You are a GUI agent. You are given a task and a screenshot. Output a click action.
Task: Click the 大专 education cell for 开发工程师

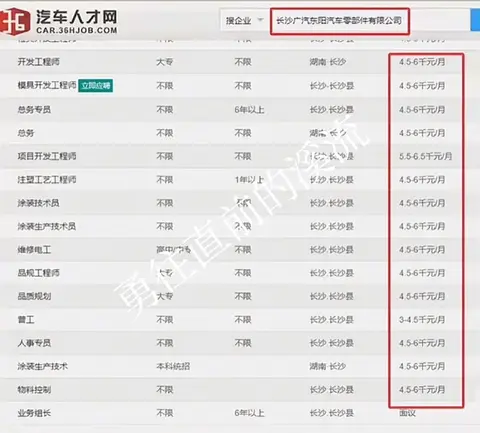point(165,62)
